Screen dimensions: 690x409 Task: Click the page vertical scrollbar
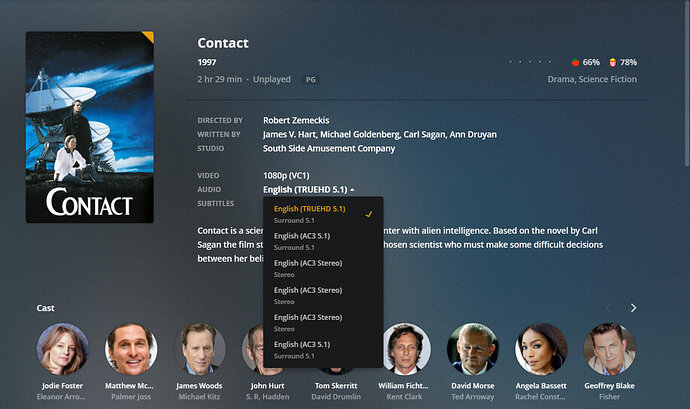click(687, 84)
